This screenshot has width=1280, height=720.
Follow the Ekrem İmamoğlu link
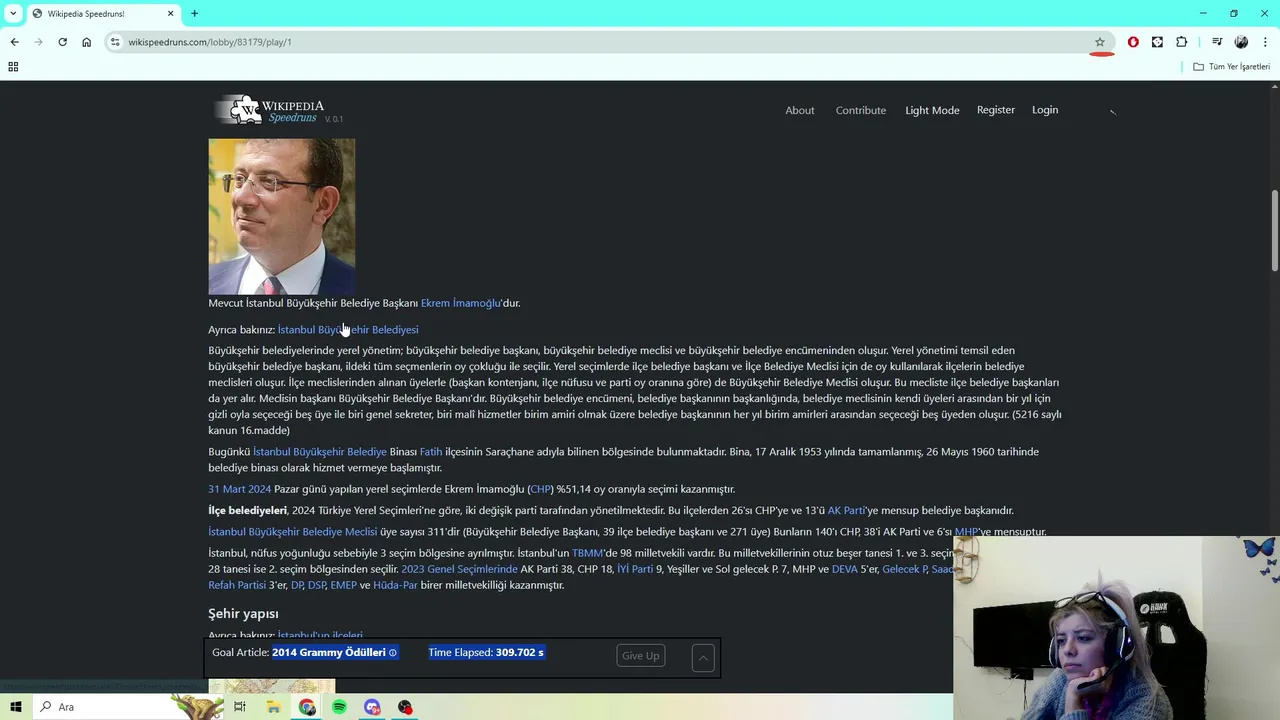point(460,303)
